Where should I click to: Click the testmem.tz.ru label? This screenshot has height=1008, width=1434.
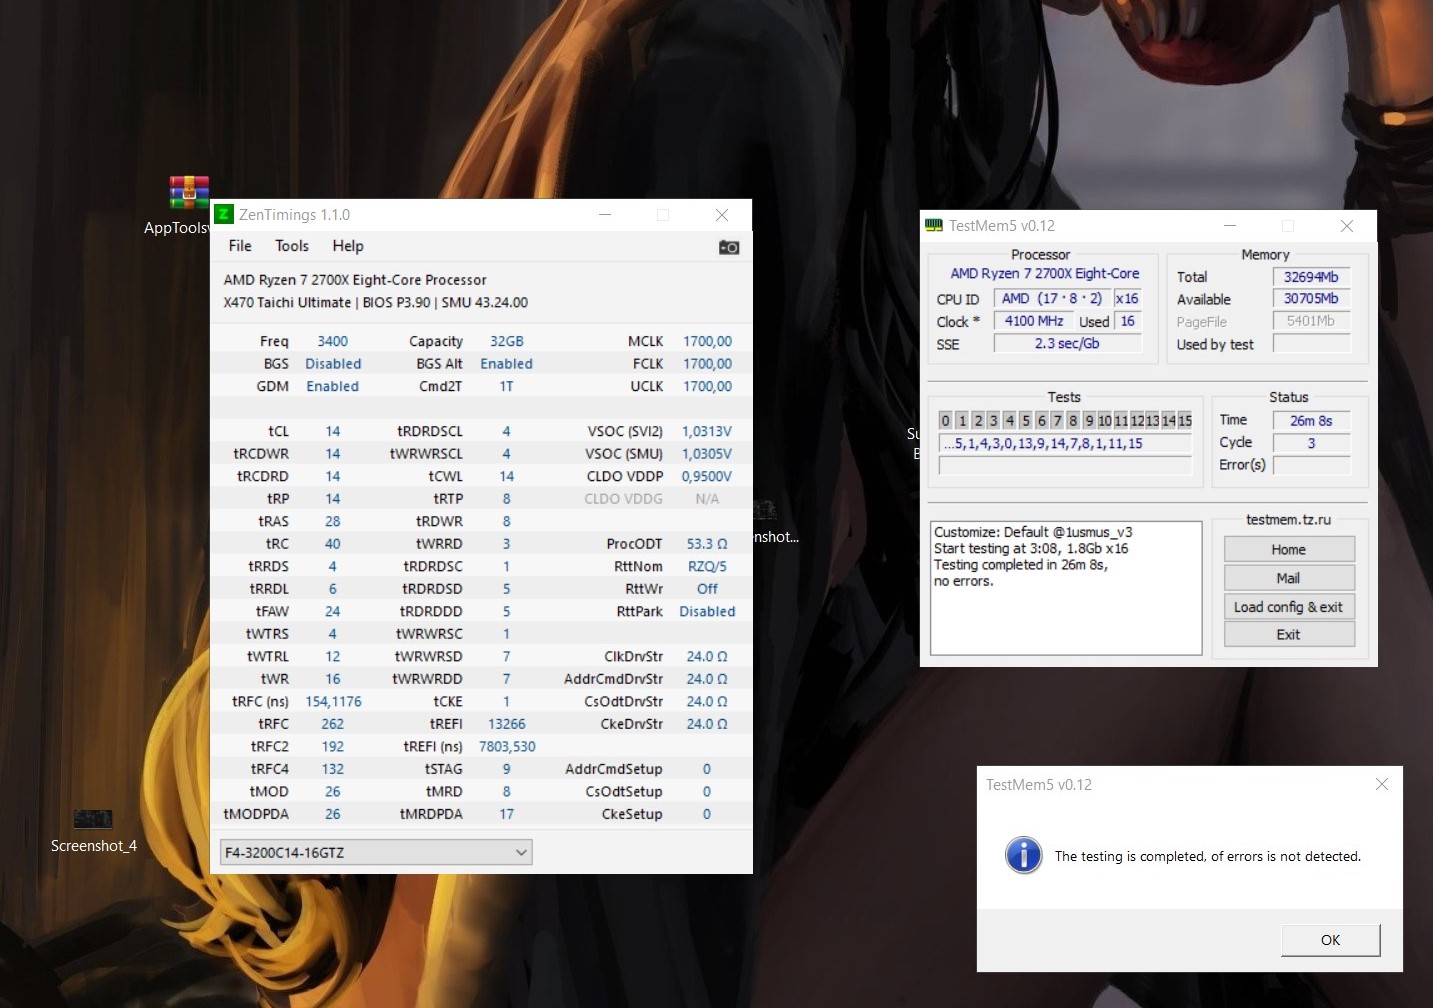click(1289, 520)
